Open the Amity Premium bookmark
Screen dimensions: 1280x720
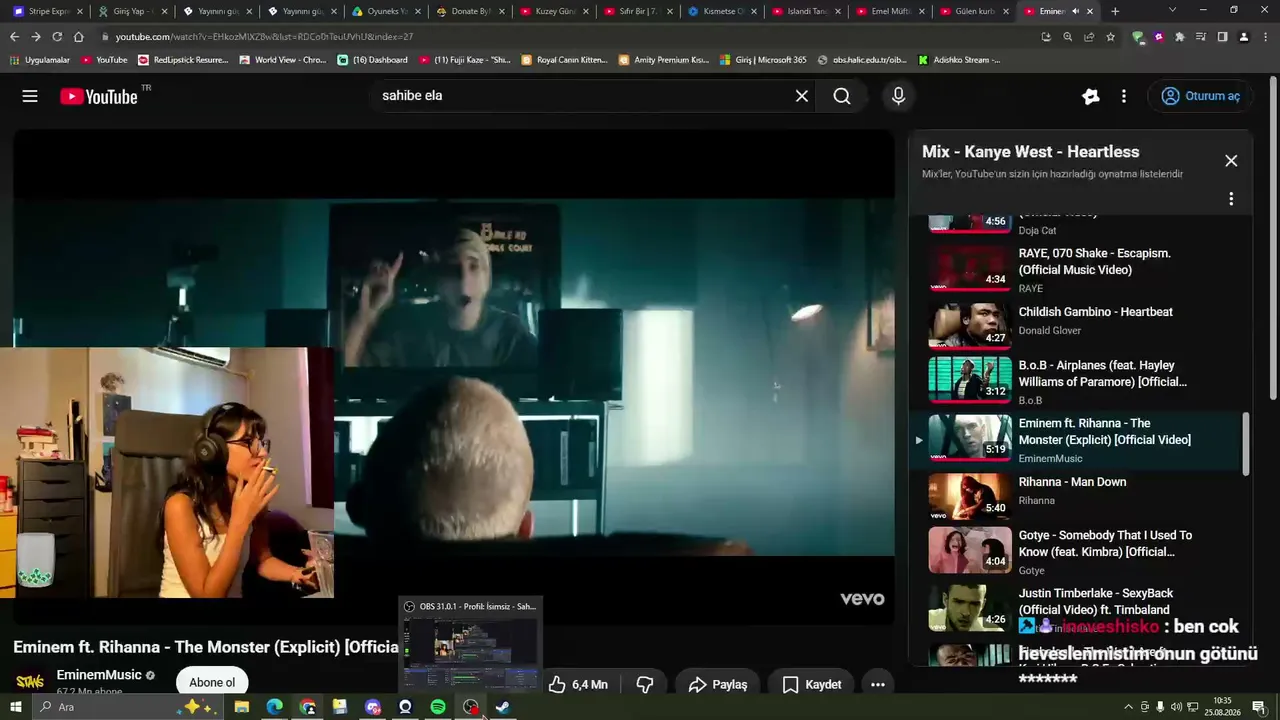coord(664,60)
